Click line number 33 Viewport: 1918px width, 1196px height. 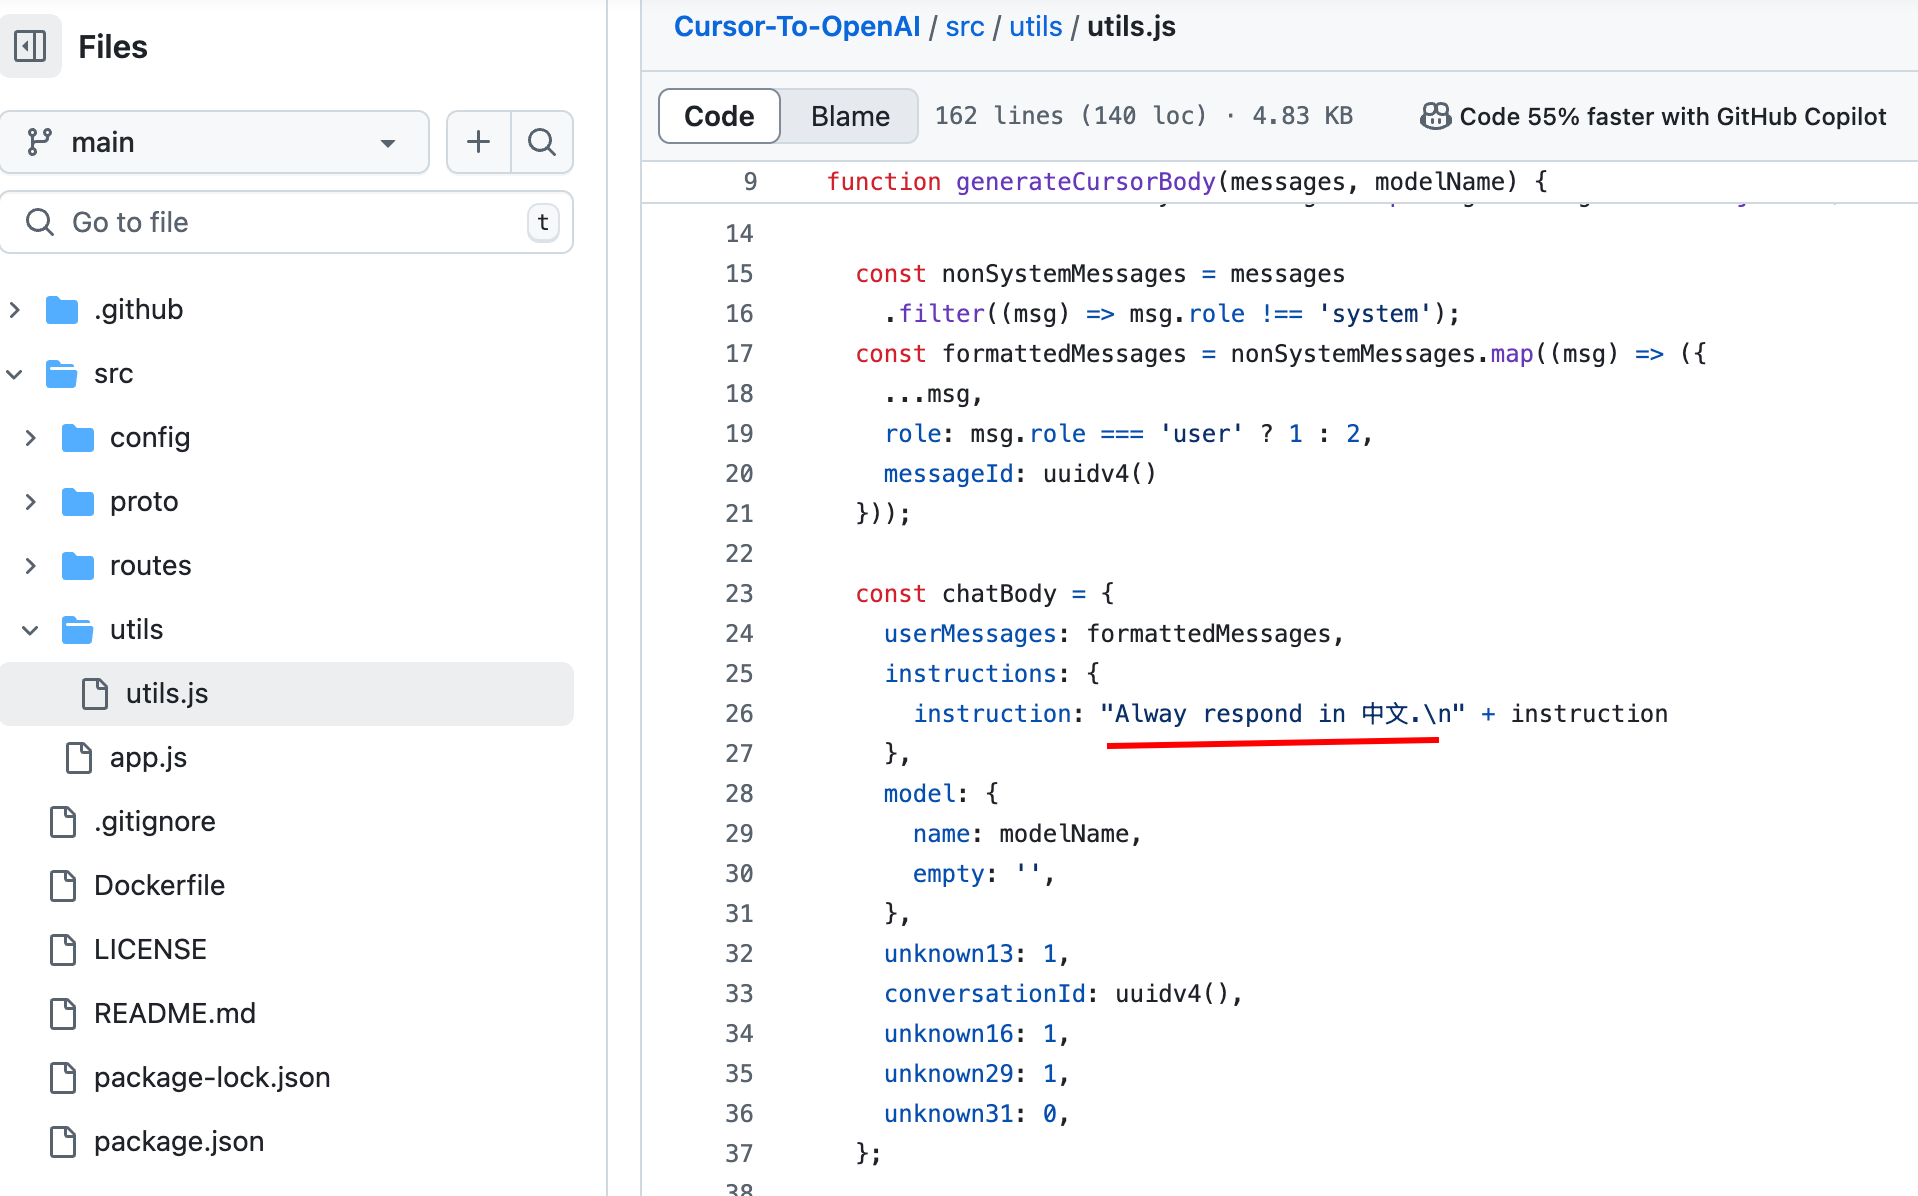pos(739,994)
